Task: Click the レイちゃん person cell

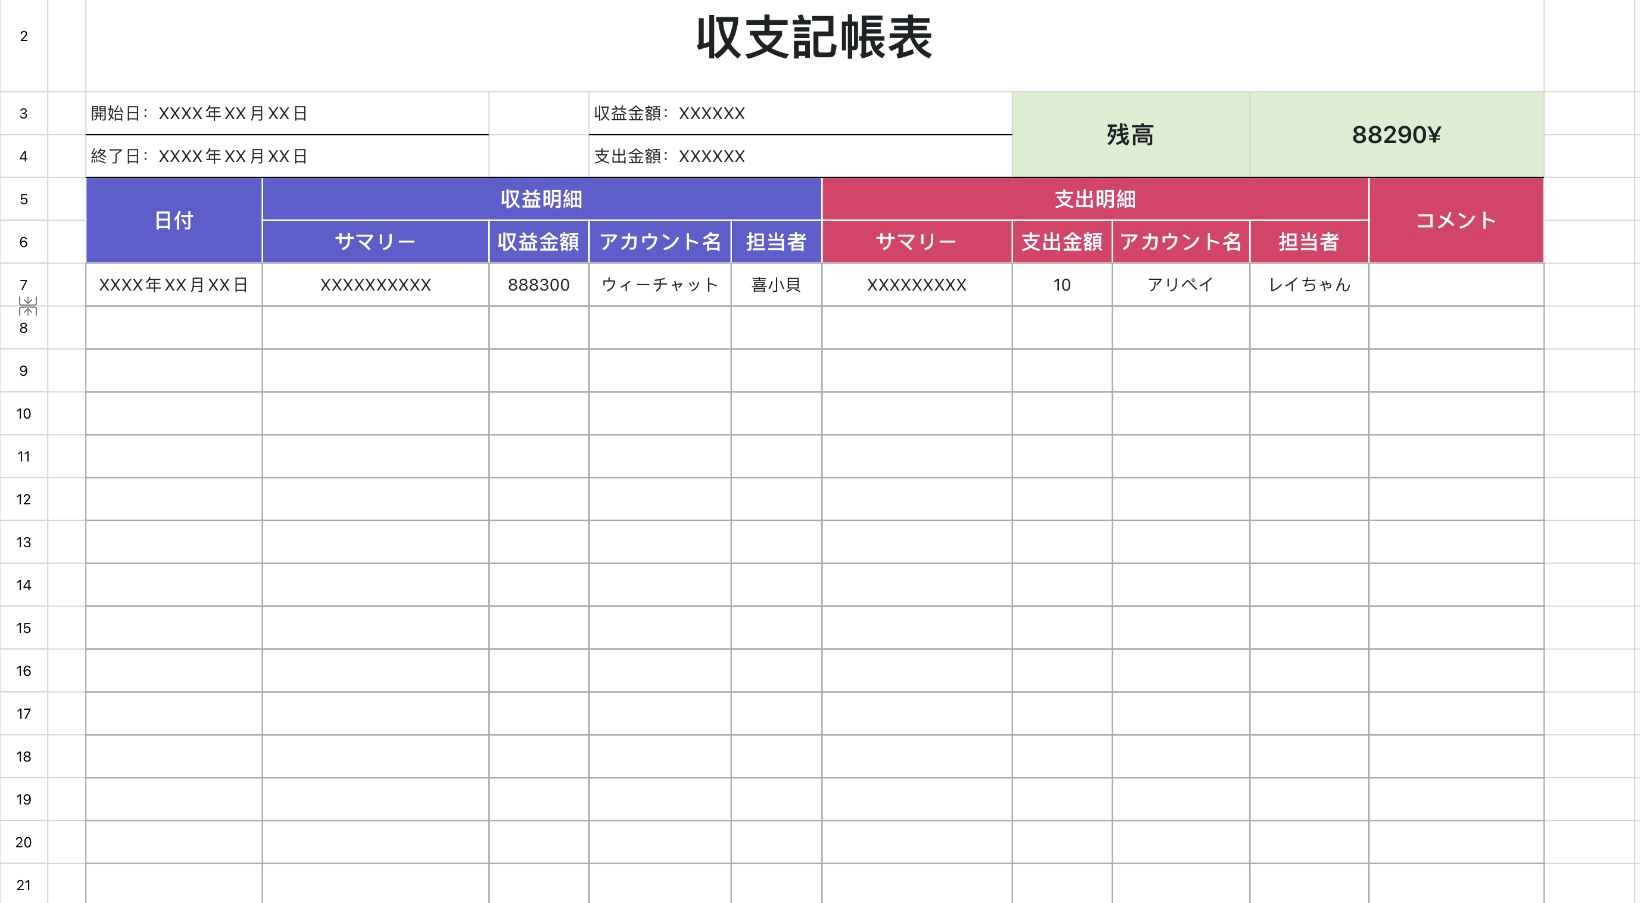Action: click(x=1309, y=285)
